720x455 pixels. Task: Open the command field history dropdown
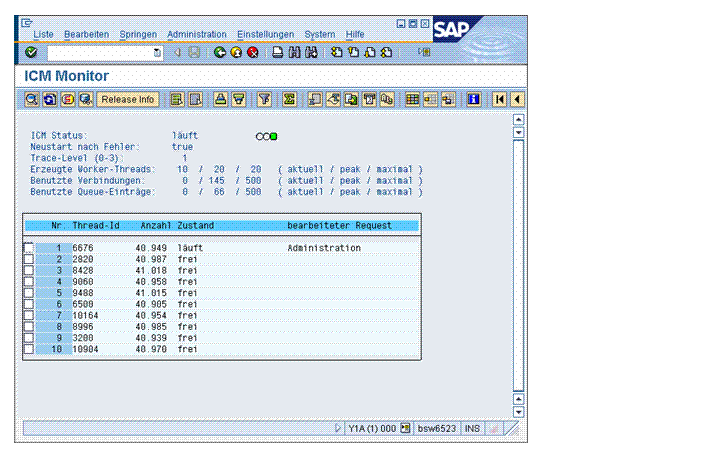pos(157,53)
